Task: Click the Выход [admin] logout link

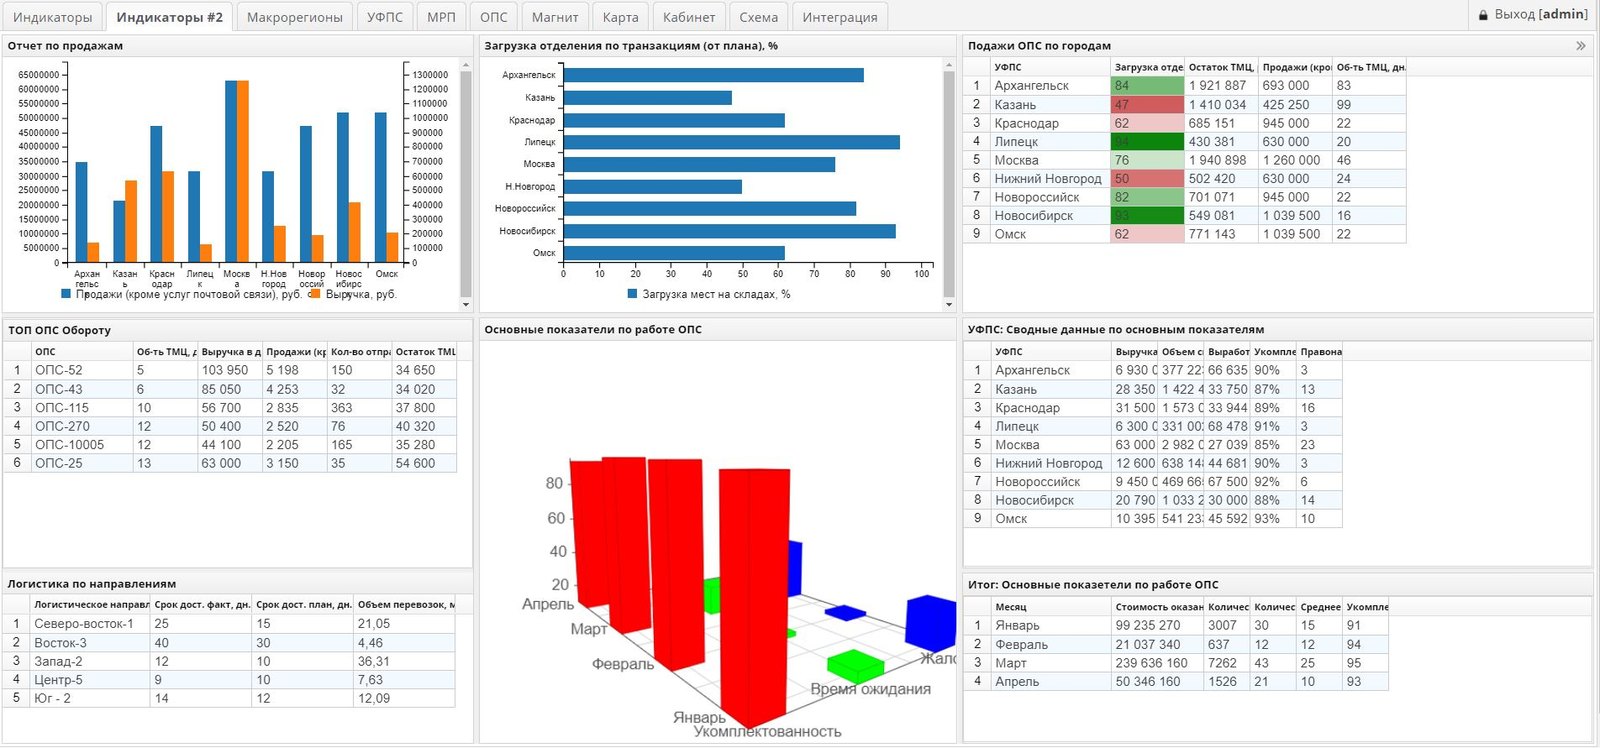Action: coord(1541,15)
